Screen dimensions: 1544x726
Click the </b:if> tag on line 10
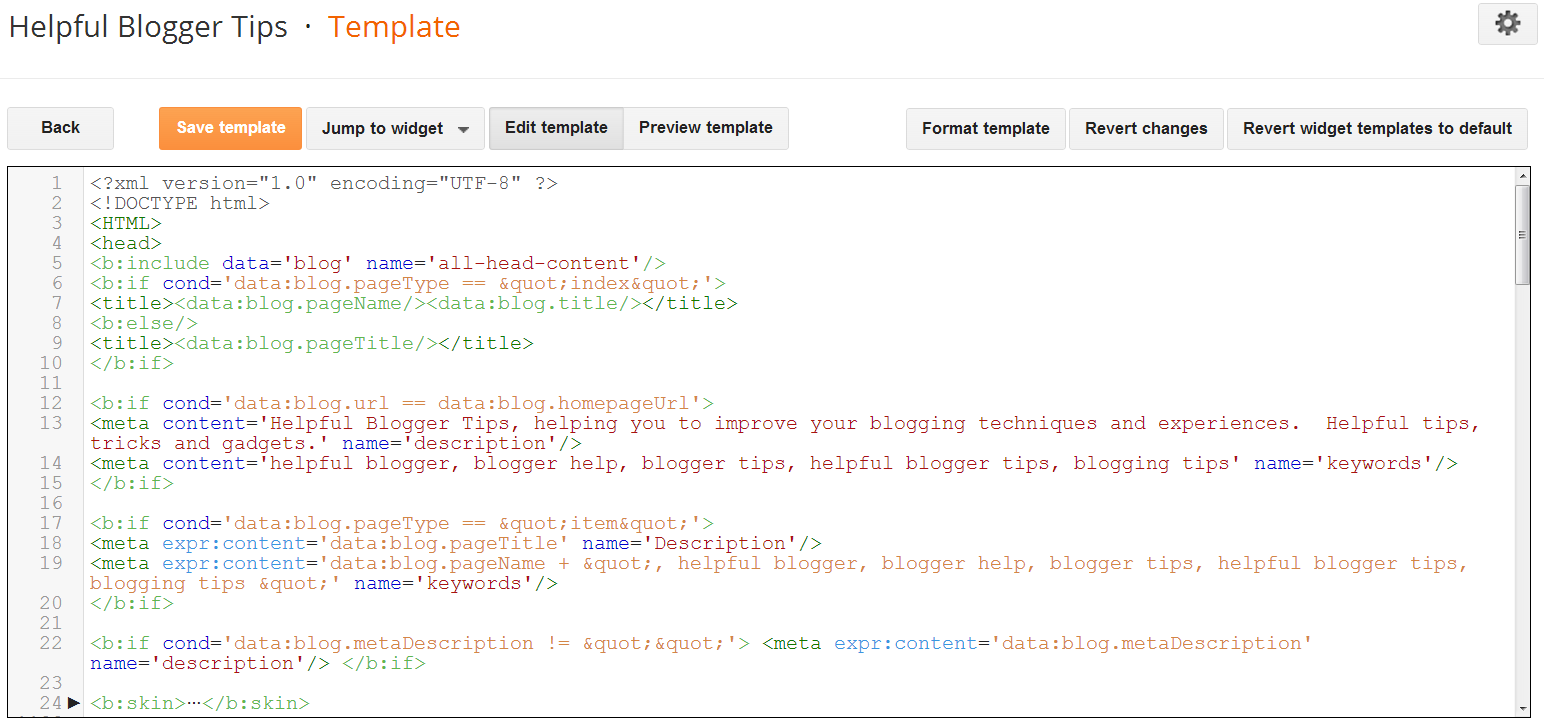(132, 363)
